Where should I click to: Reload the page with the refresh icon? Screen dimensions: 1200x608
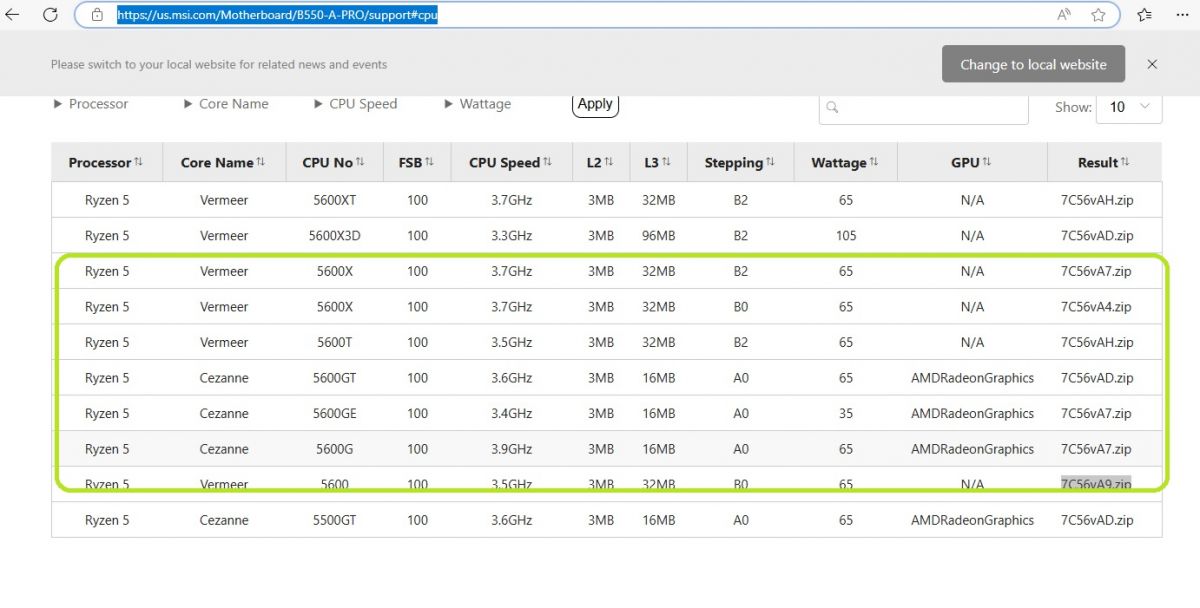coord(50,15)
